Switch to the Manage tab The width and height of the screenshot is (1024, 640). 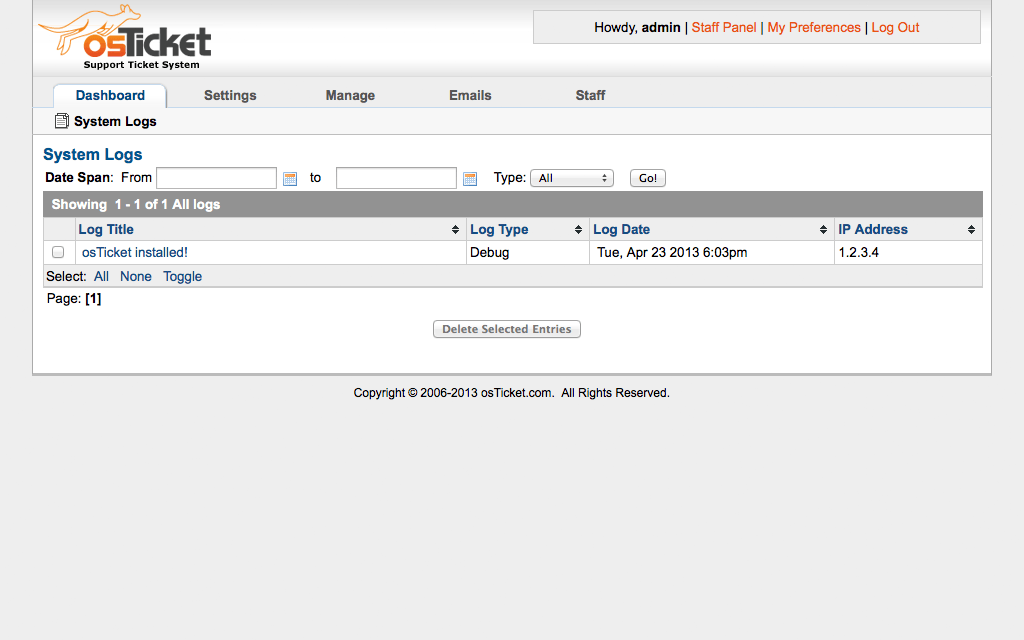click(x=350, y=96)
